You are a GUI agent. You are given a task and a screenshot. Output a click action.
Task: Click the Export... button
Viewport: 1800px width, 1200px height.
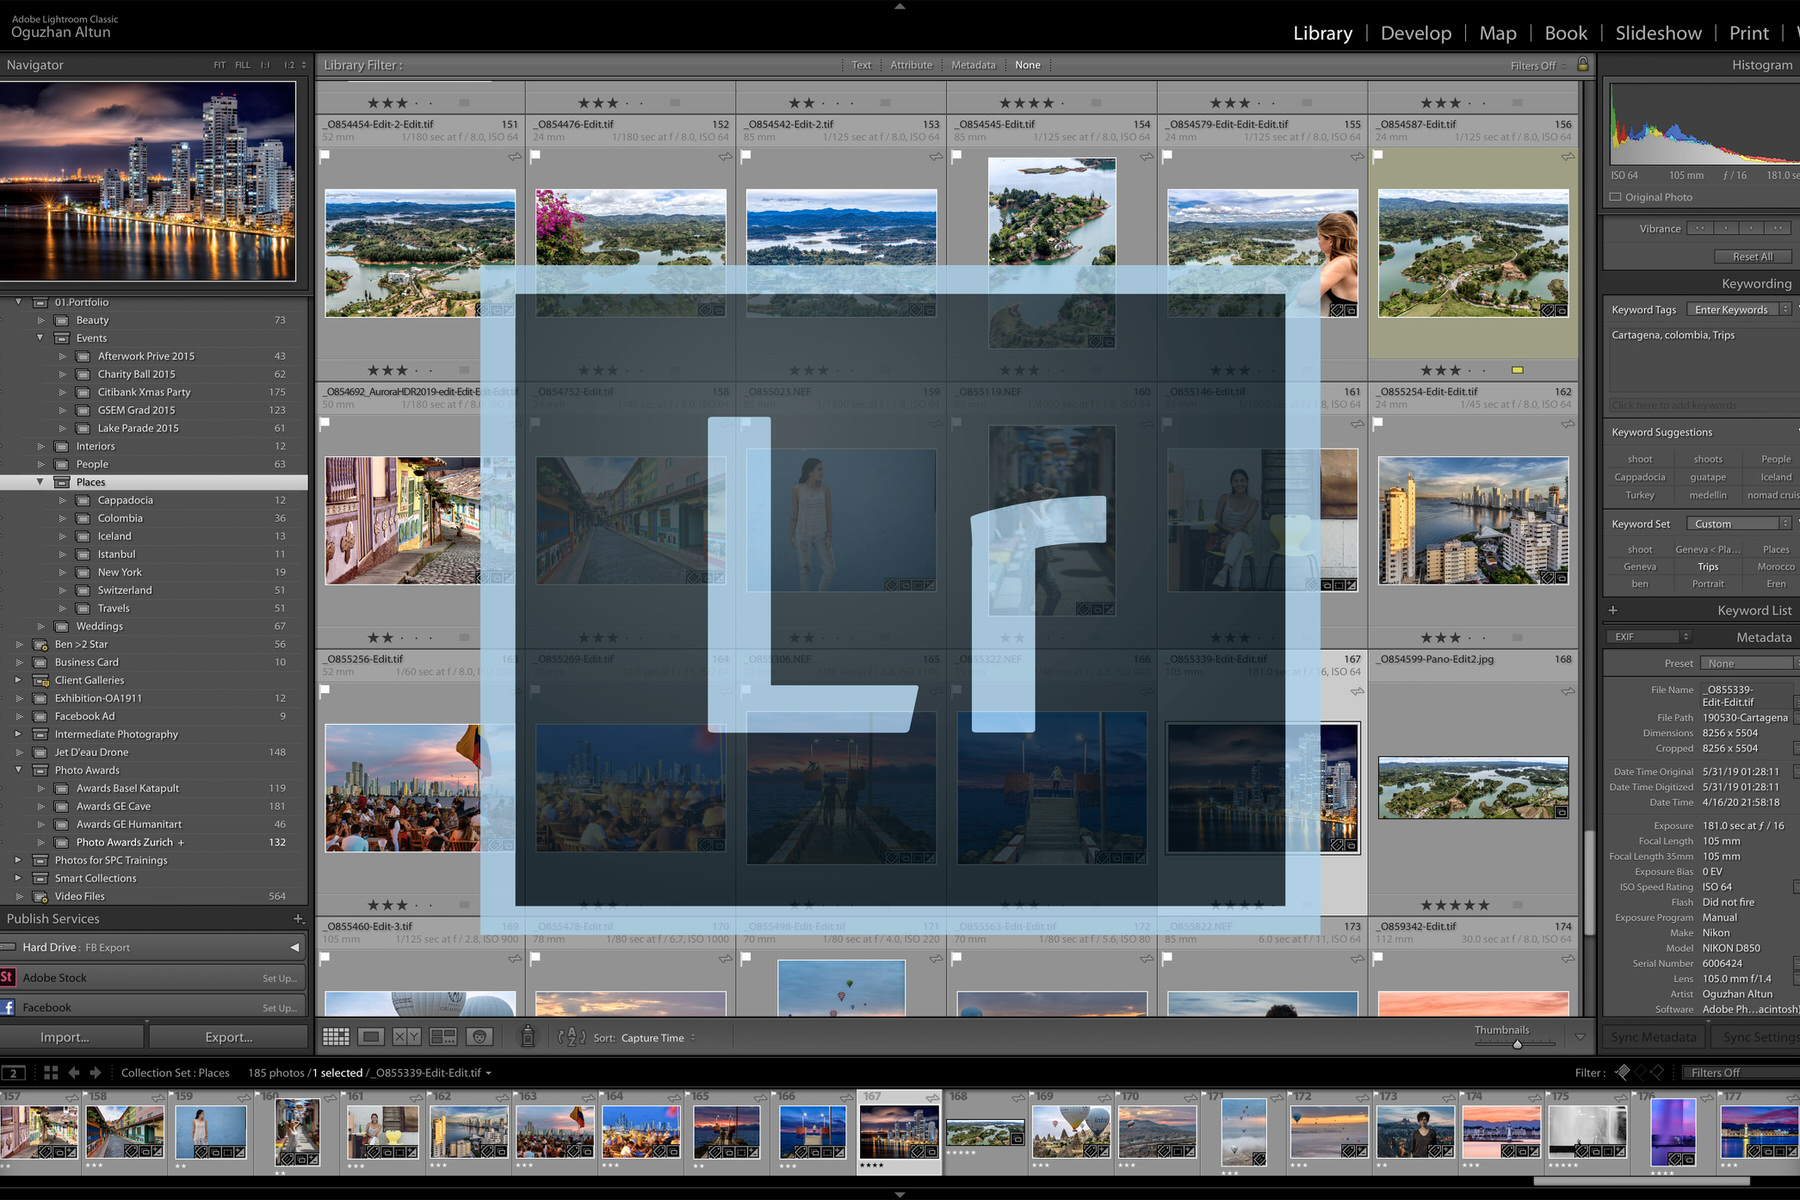click(229, 1037)
